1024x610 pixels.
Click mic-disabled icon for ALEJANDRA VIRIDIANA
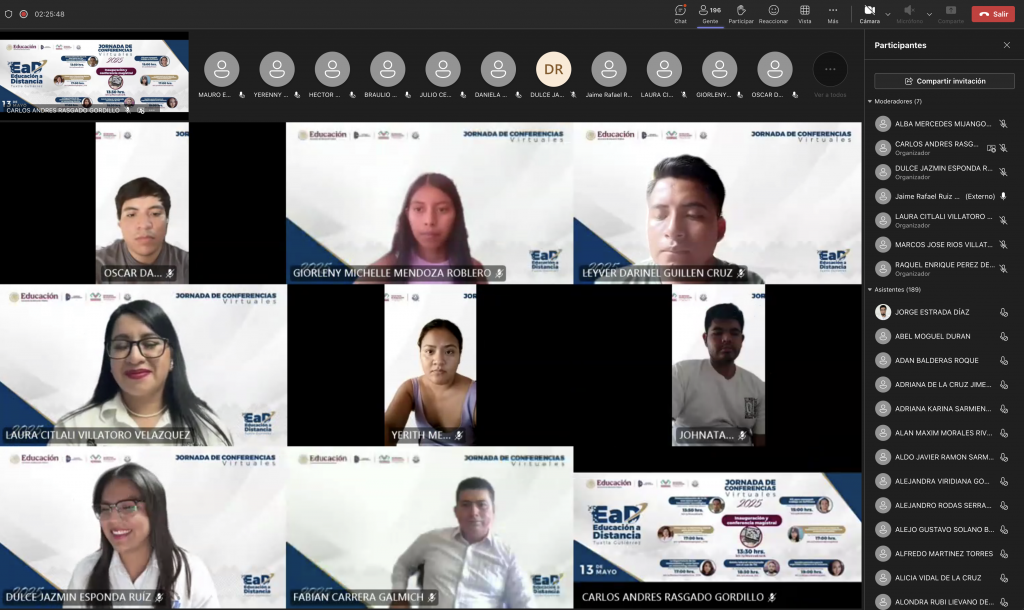(x=1003, y=481)
